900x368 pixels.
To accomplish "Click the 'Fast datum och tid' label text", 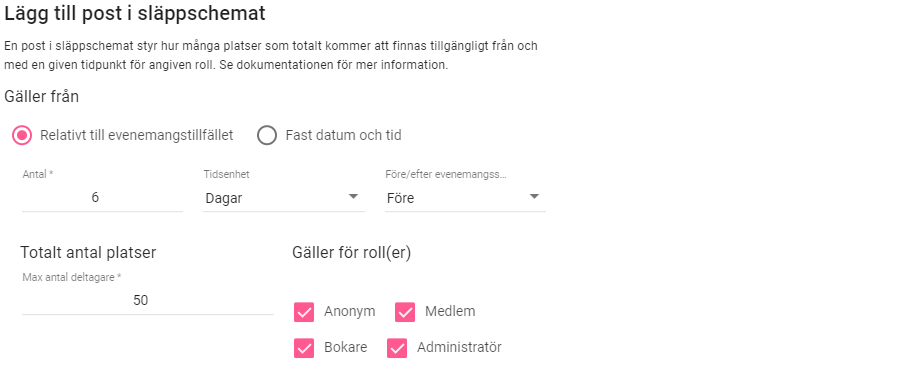I will (343, 135).
